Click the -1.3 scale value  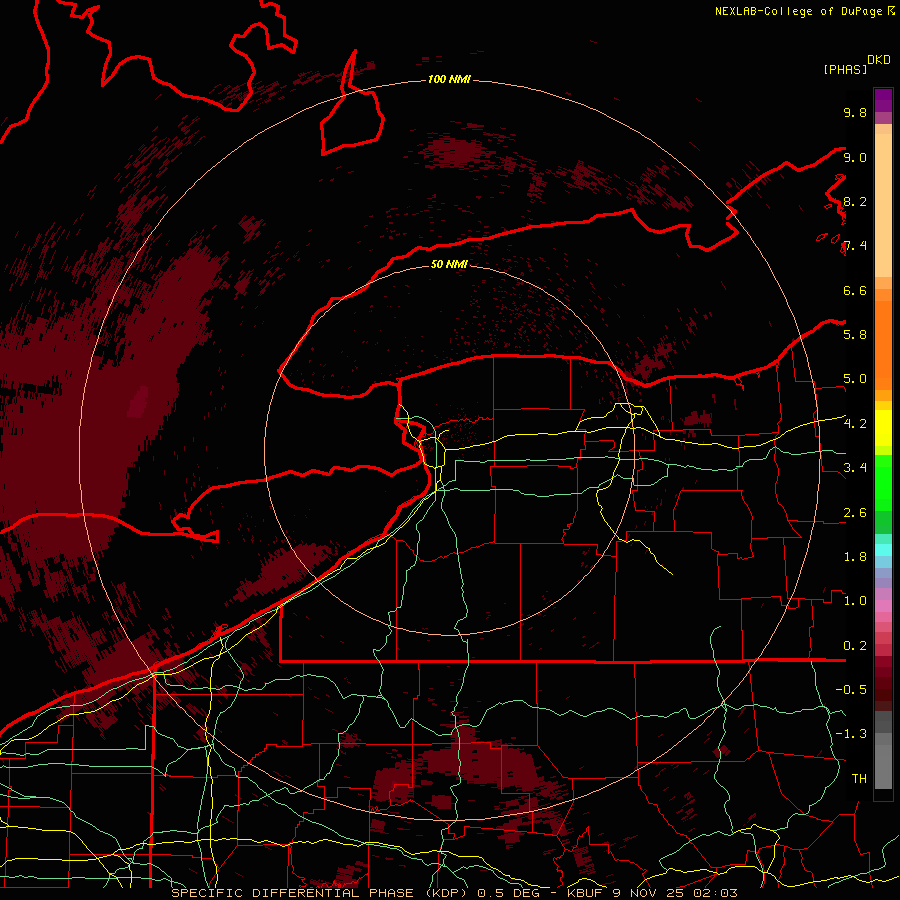pyautogui.click(x=851, y=734)
